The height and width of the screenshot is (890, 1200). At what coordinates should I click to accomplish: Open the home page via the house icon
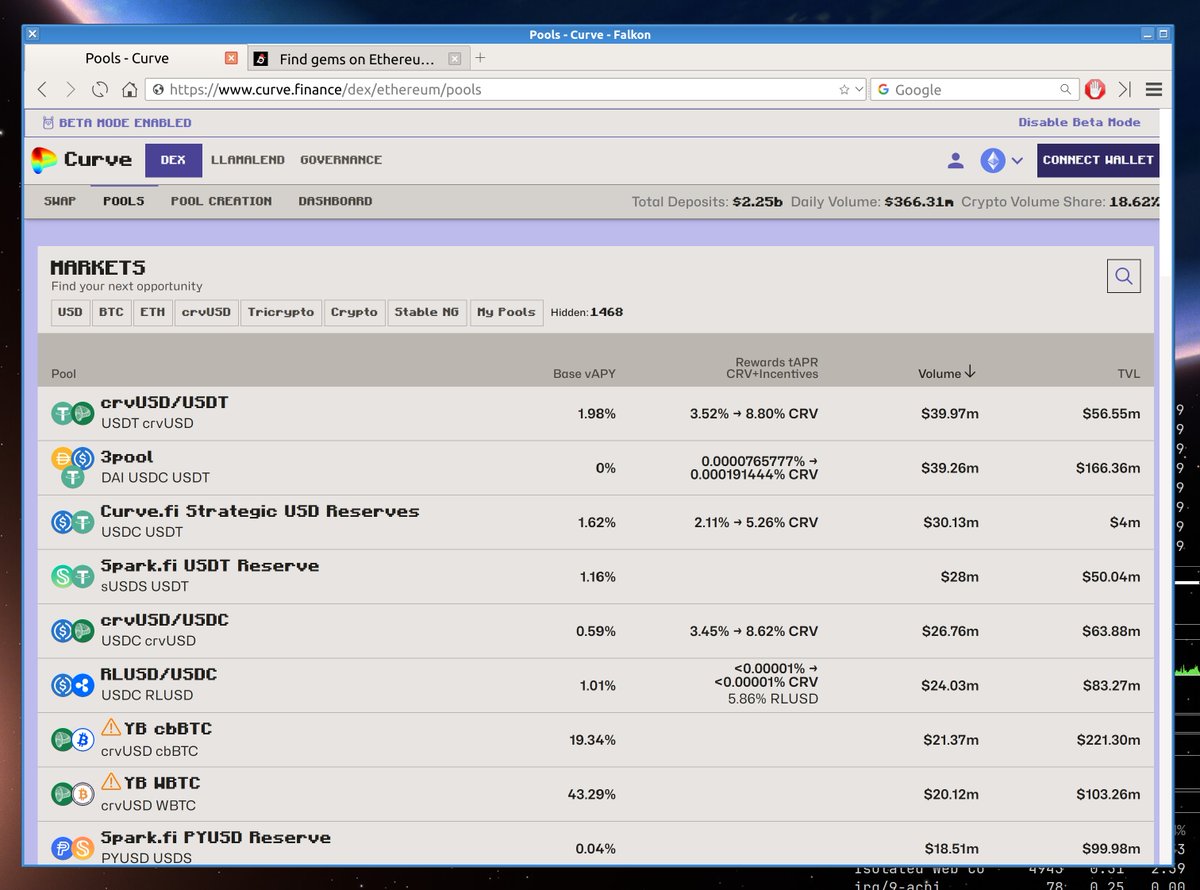click(129, 89)
